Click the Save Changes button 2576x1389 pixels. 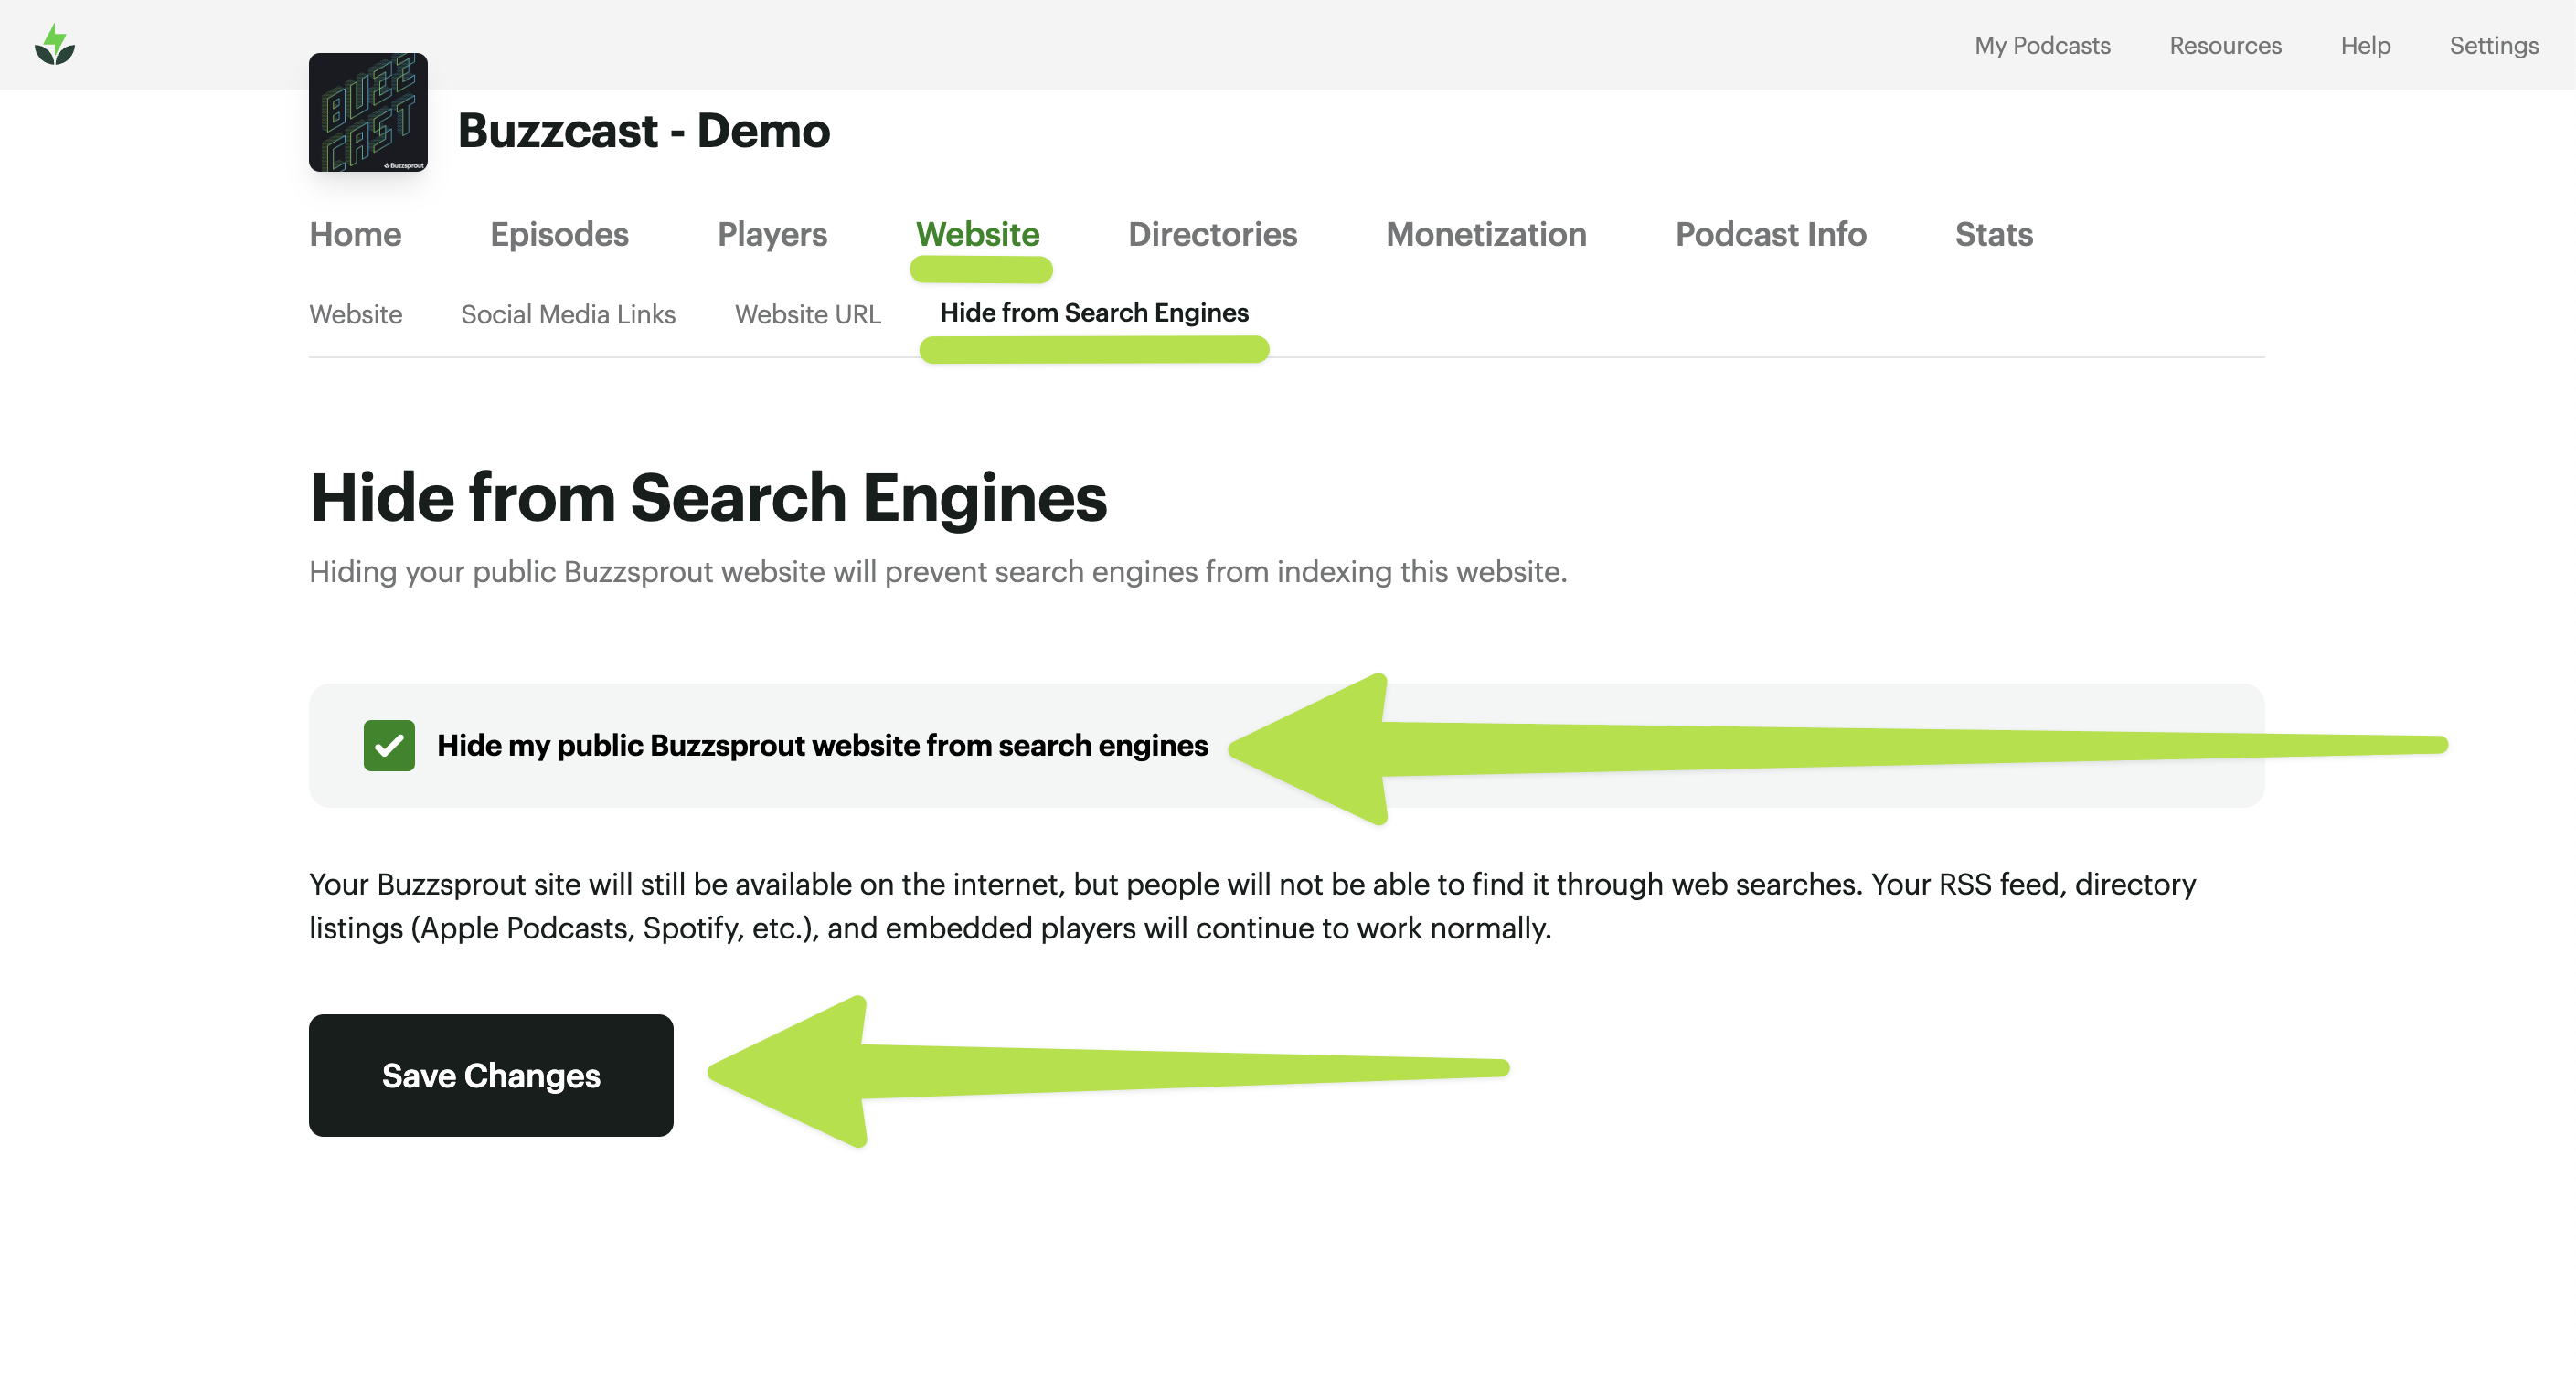(x=490, y=1075)
